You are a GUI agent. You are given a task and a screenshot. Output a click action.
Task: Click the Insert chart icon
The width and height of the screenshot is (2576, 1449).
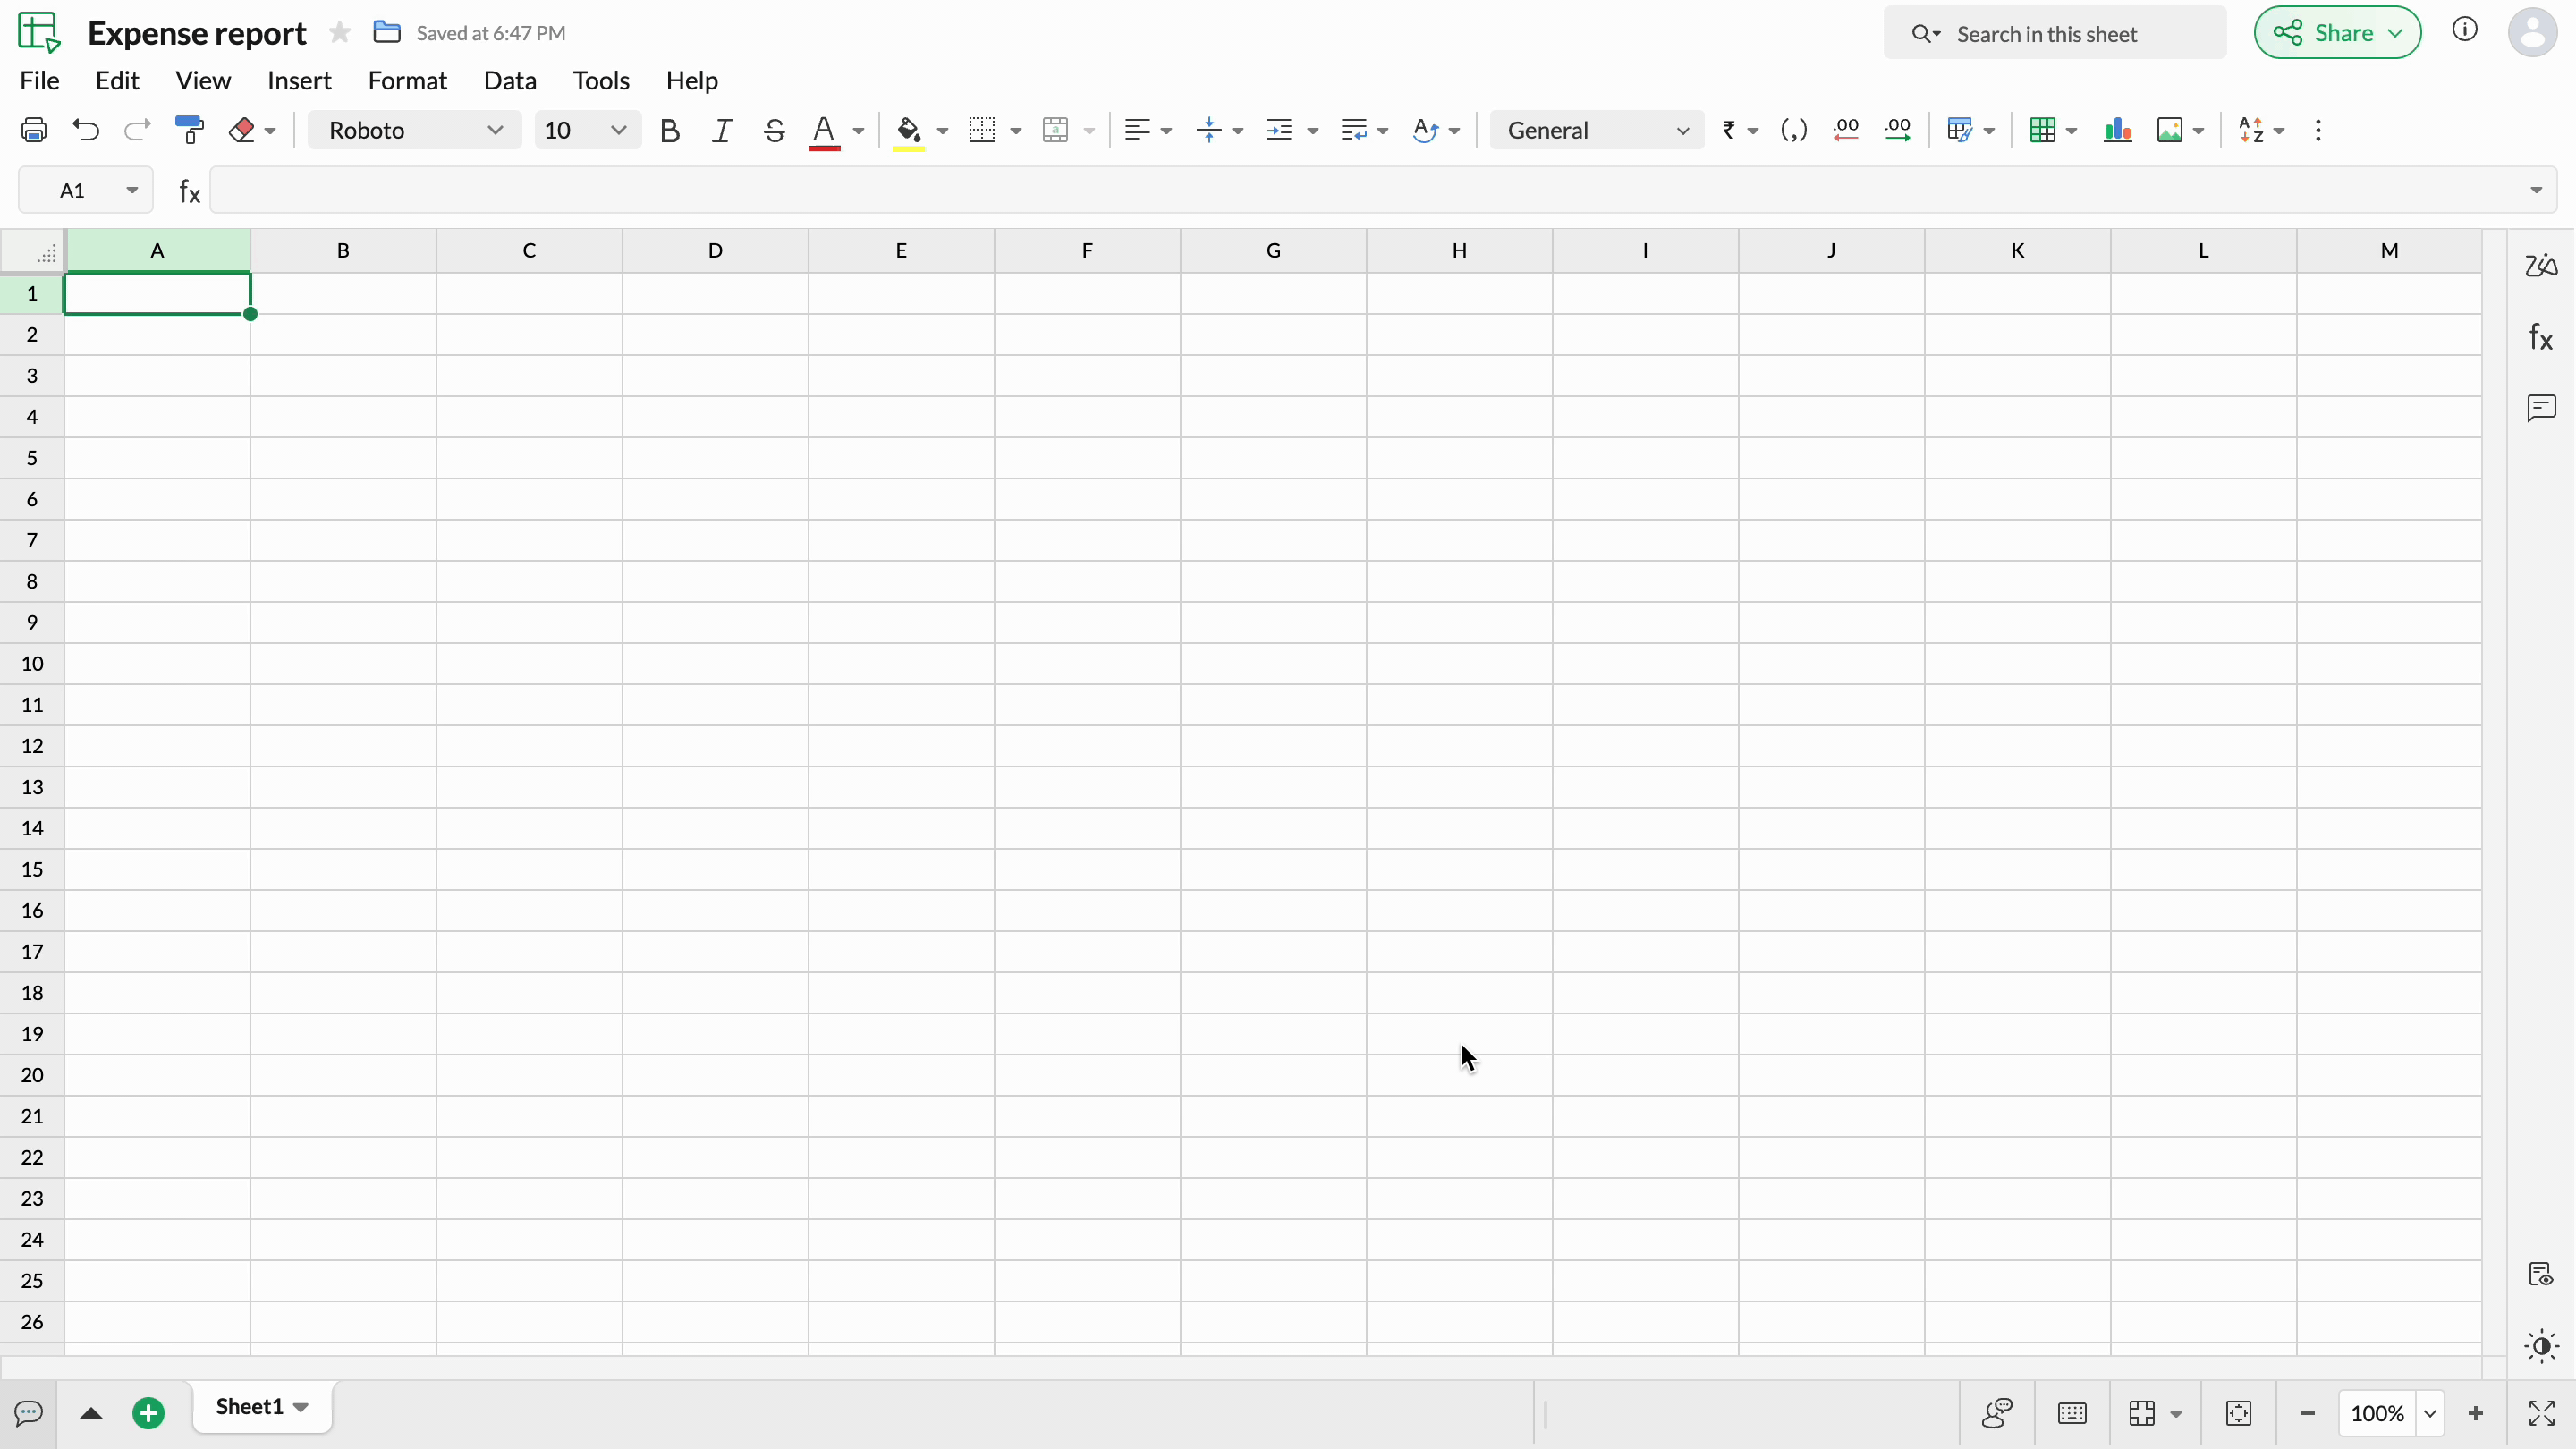click(2117, 130)
